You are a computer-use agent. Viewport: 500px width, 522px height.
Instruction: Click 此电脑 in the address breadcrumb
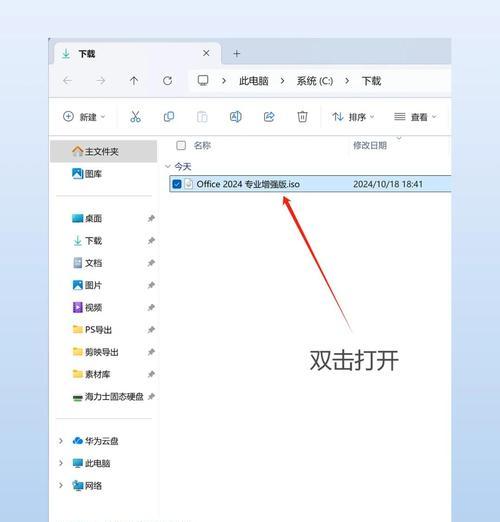pyautogui.click(x=254, y=81)
